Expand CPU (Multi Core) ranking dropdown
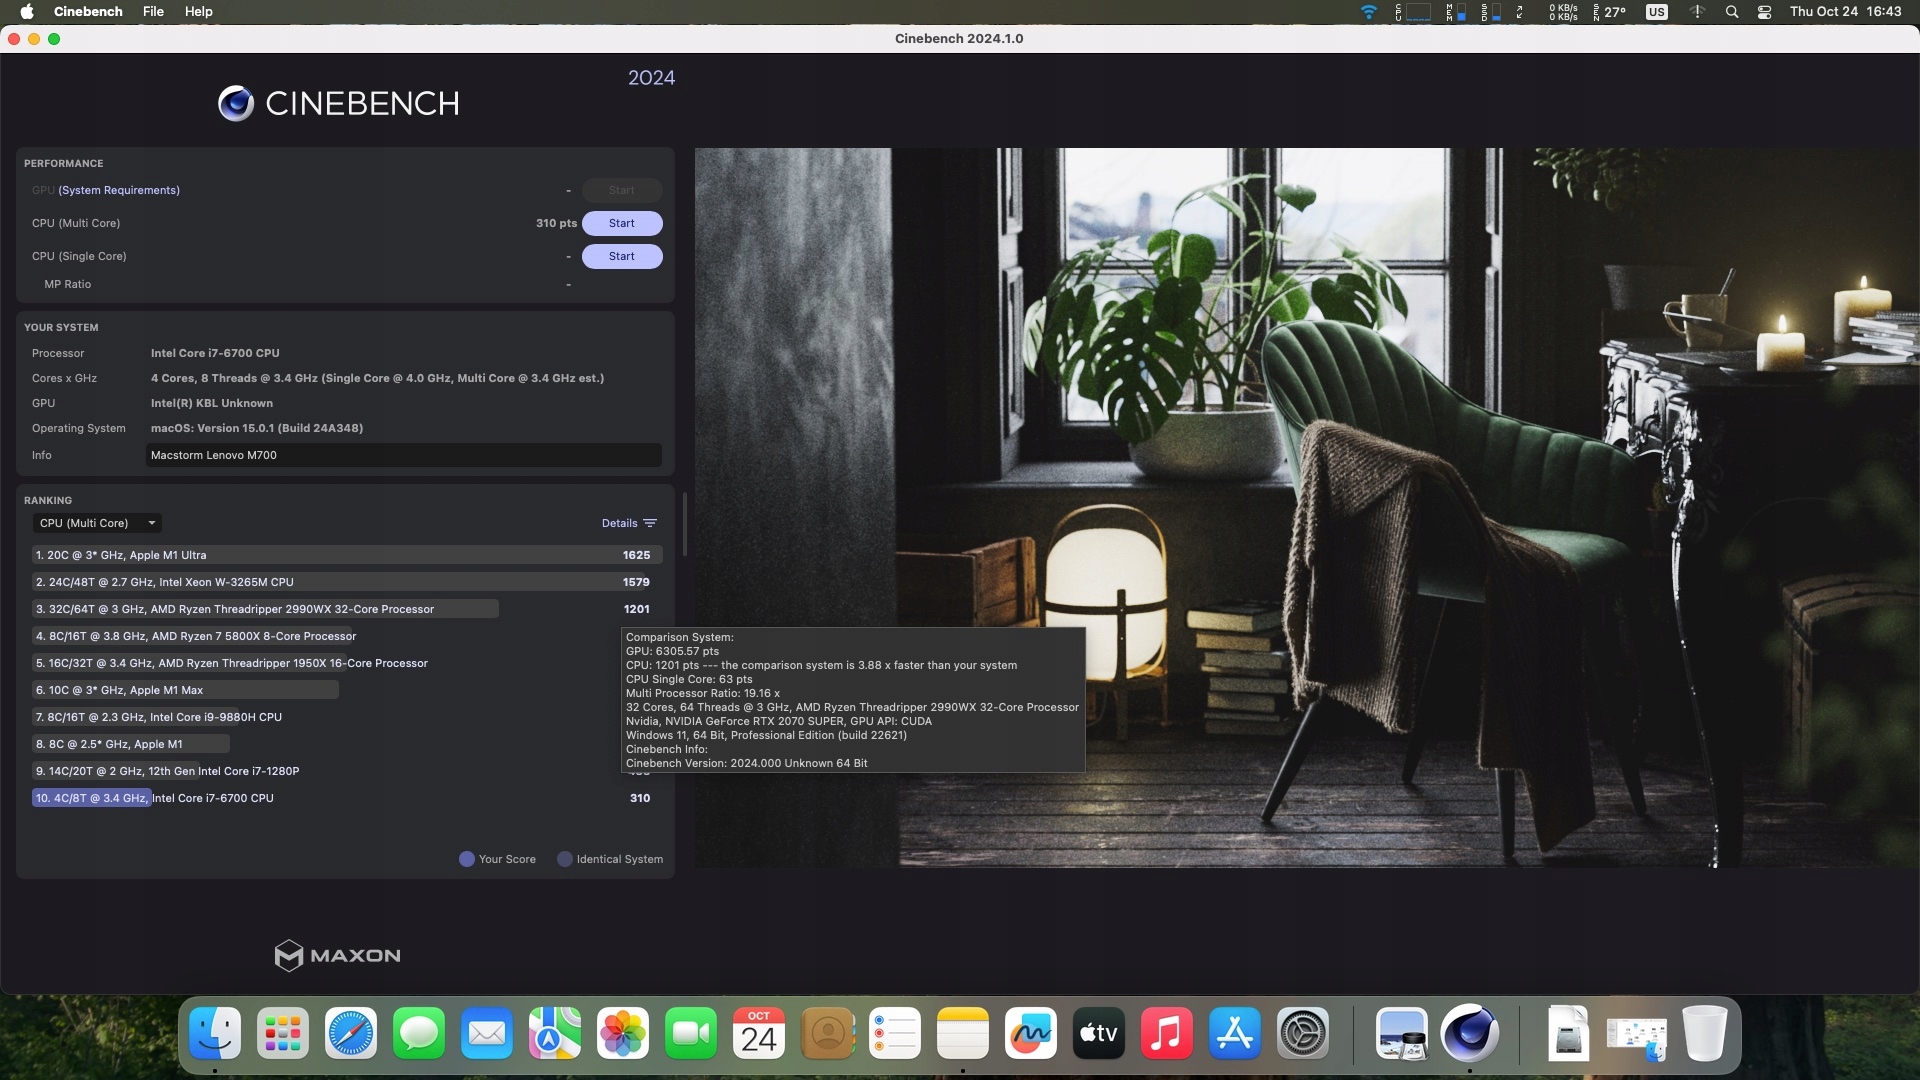The height and width of the screenshot is (1080, 1920). [97, 523]
